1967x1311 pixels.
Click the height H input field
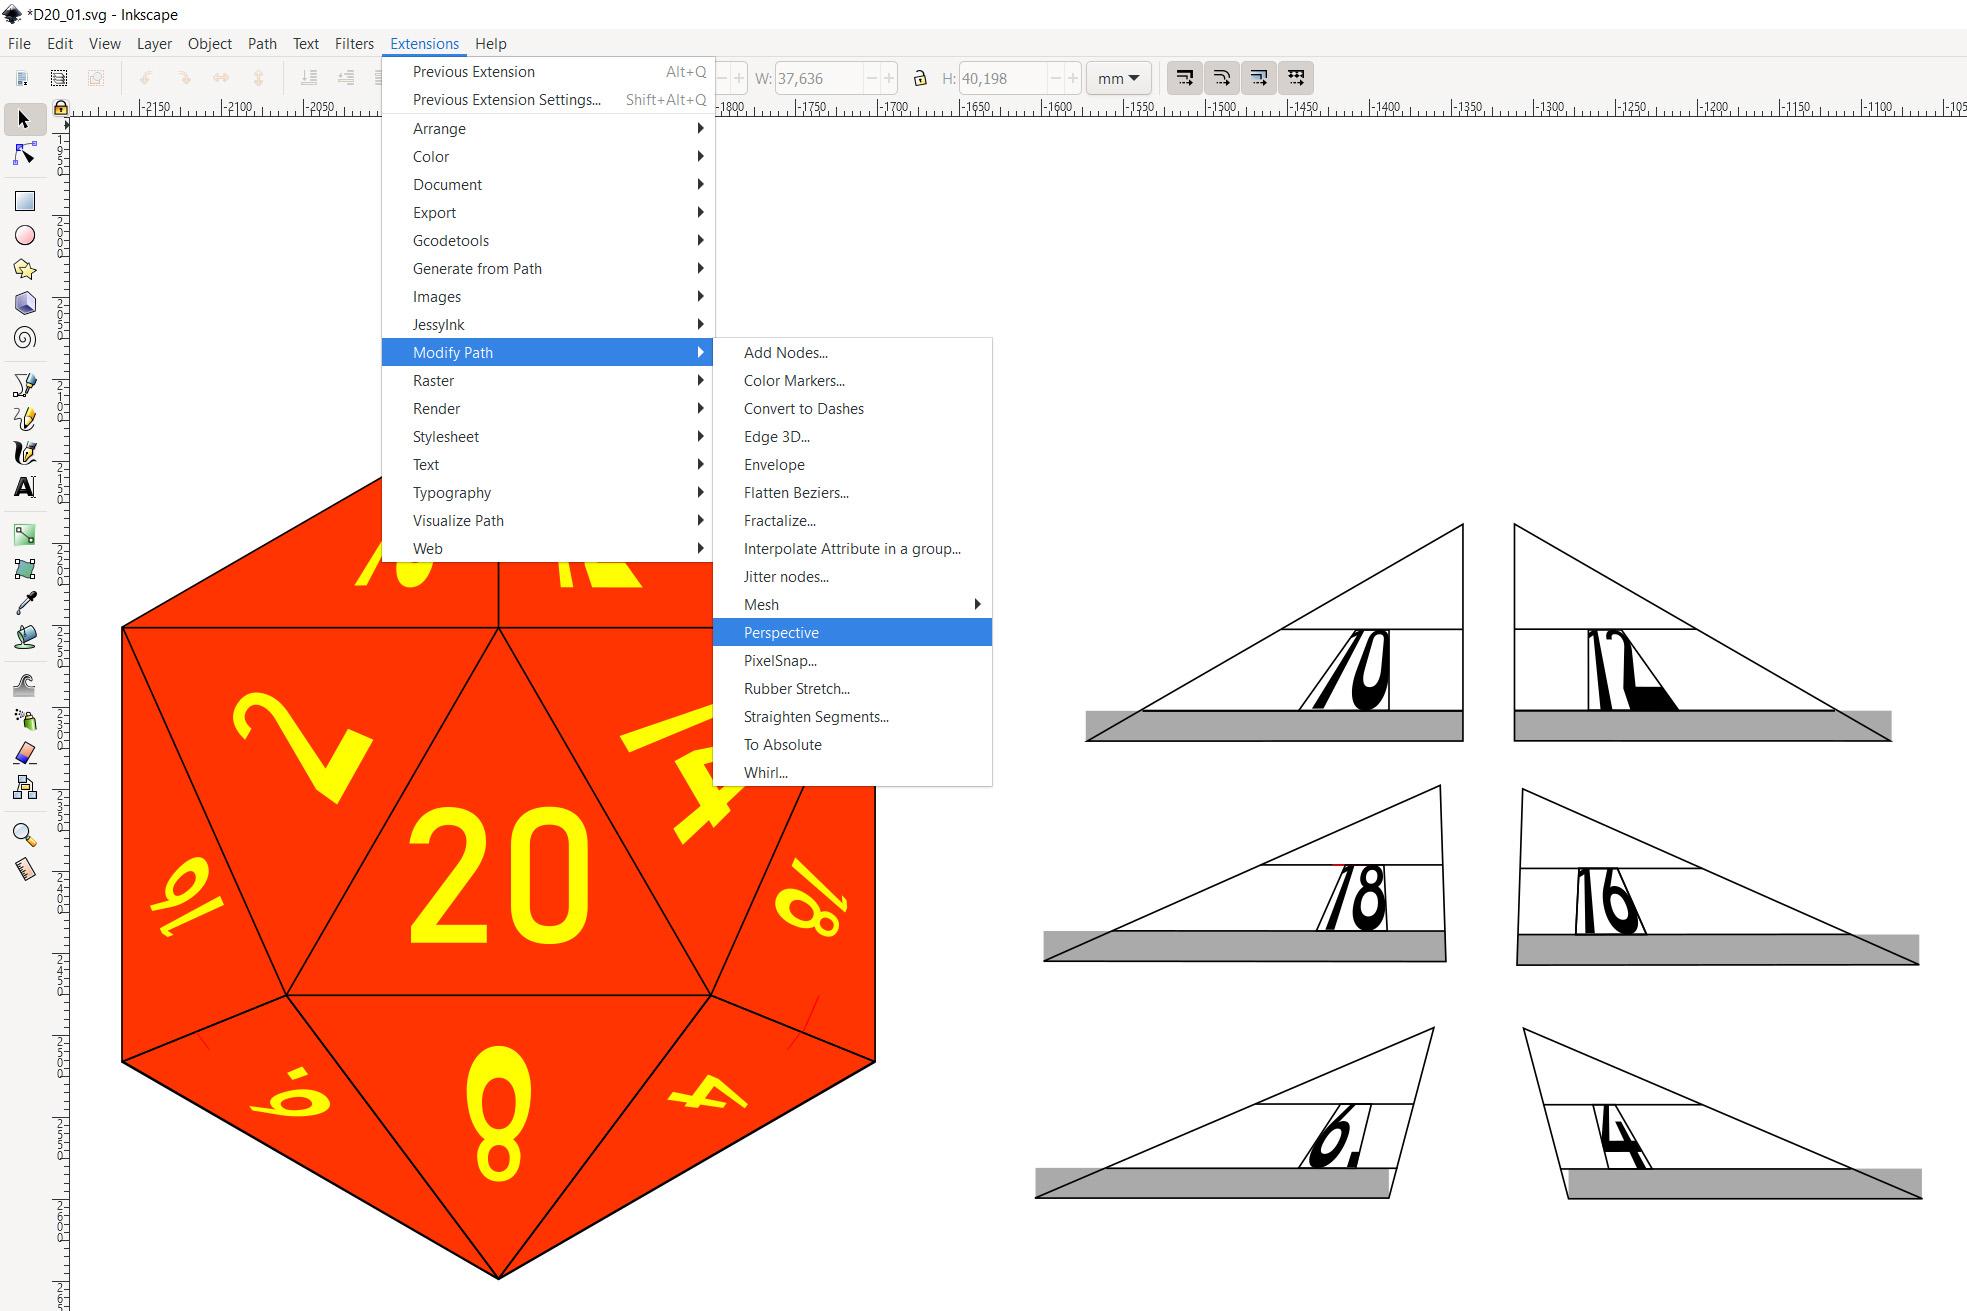click(1001, 78)
